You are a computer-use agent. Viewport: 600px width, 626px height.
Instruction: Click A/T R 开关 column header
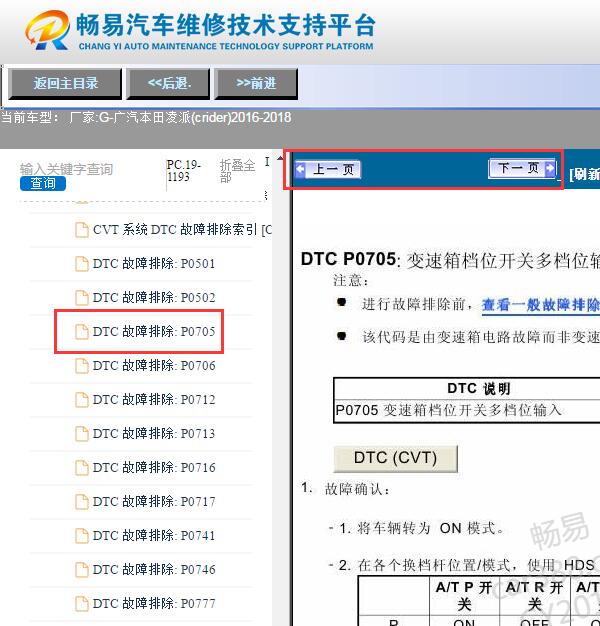(x=534, y=596)
